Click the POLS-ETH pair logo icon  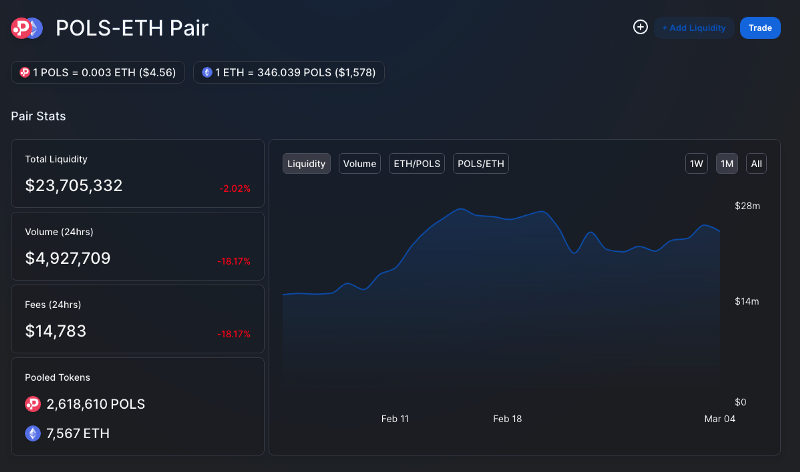27,28
